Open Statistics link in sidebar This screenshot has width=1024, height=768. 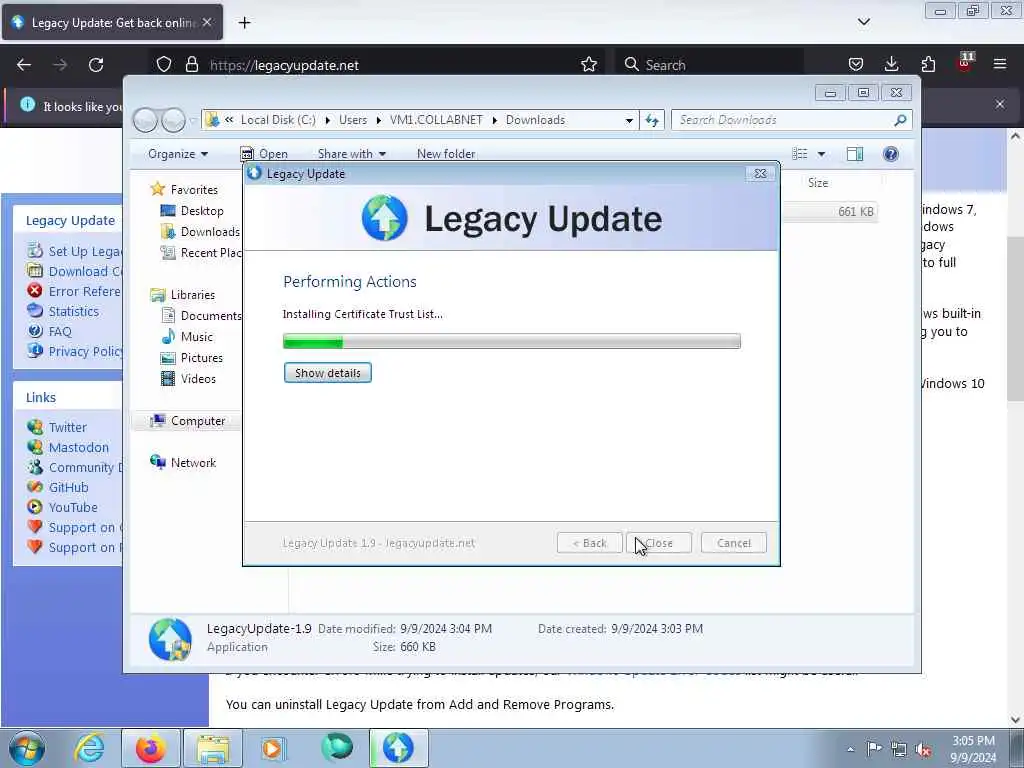pyautogui.click(x=73, y=312)
